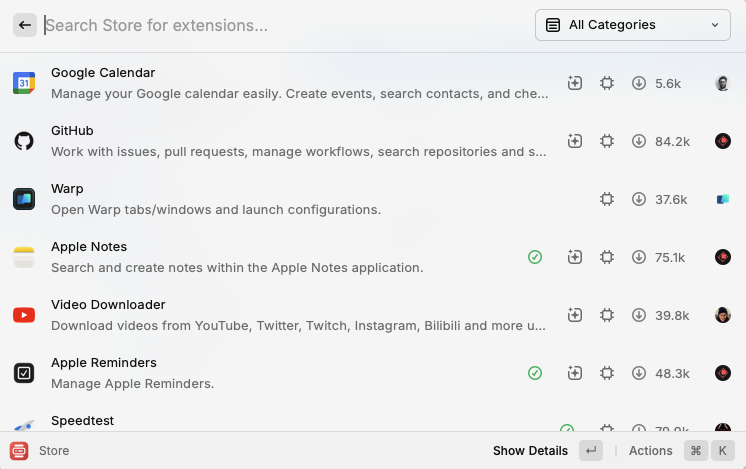The image size is (746, 469).
Task: Click the author avatar in Apple Notes row
Action: pyautogui.click(x=723, y=257)
